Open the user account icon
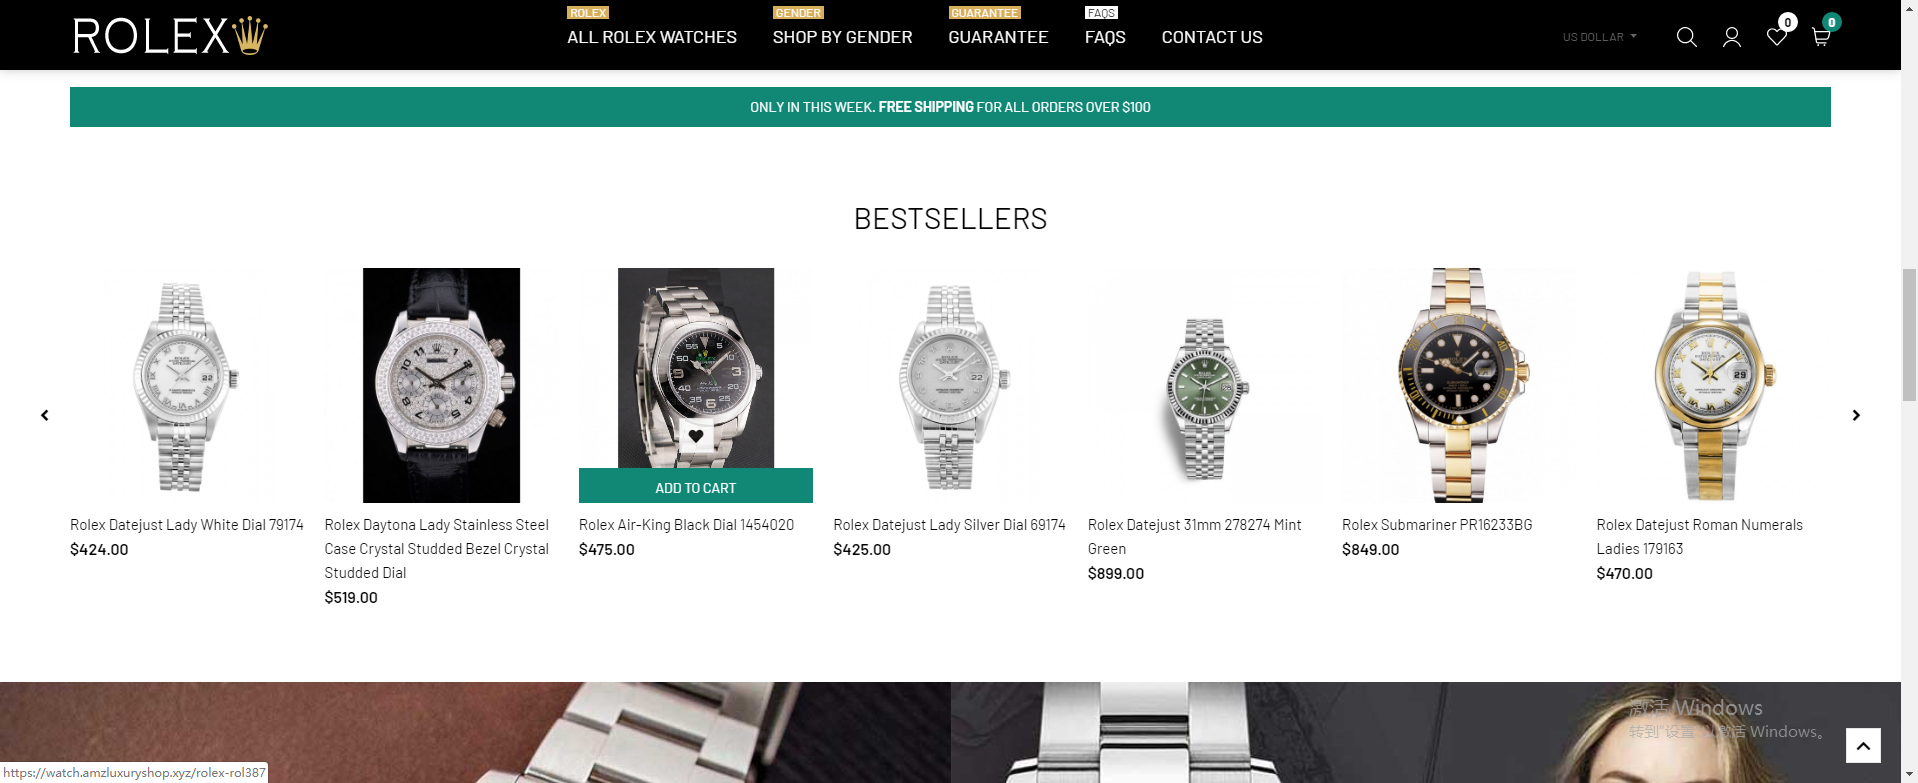 pyautogui.click(x=1731, y=37)
